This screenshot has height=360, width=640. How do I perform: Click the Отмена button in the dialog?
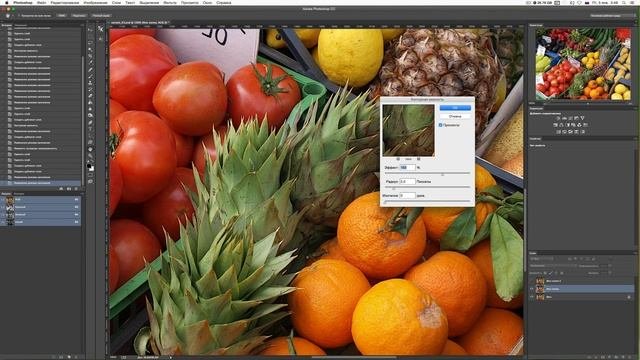[x=455, y=116]
